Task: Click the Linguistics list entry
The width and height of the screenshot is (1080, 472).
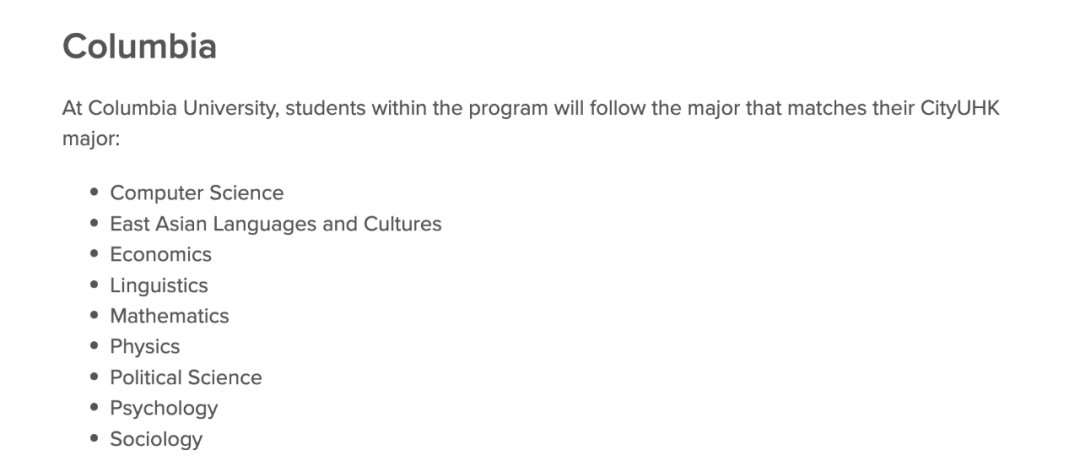Action: (158, 285)
